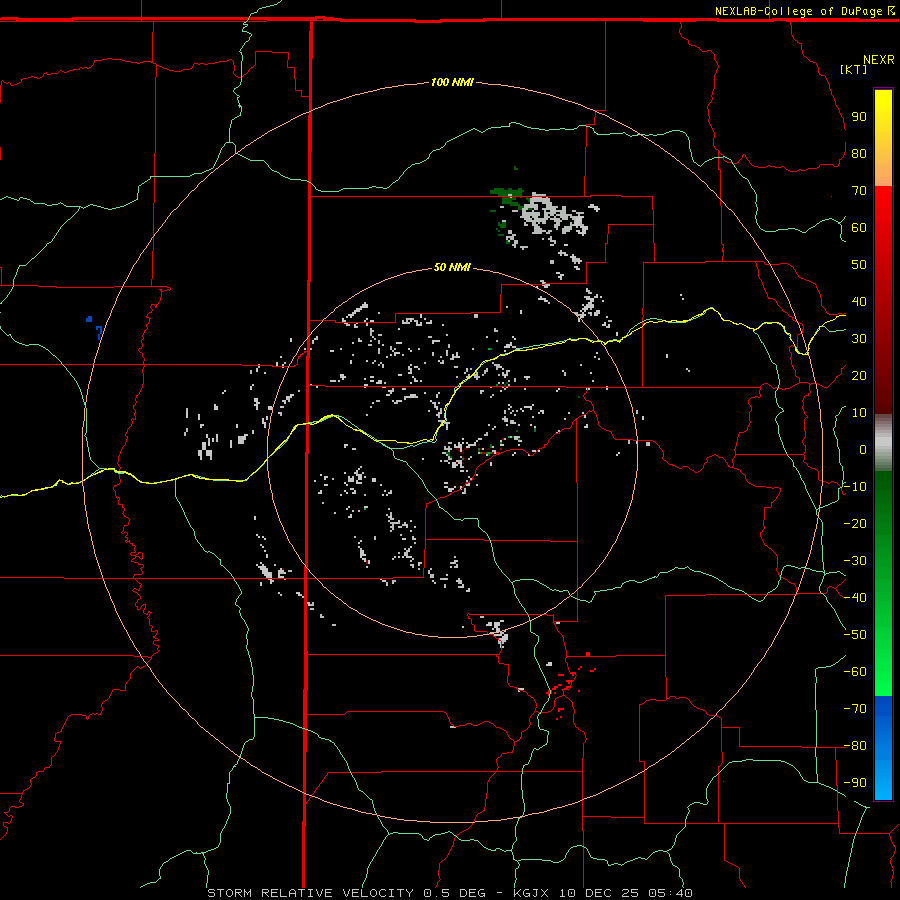Pick the yellow top segment of color bar
900x900 pixels.
tap(883, 138)
